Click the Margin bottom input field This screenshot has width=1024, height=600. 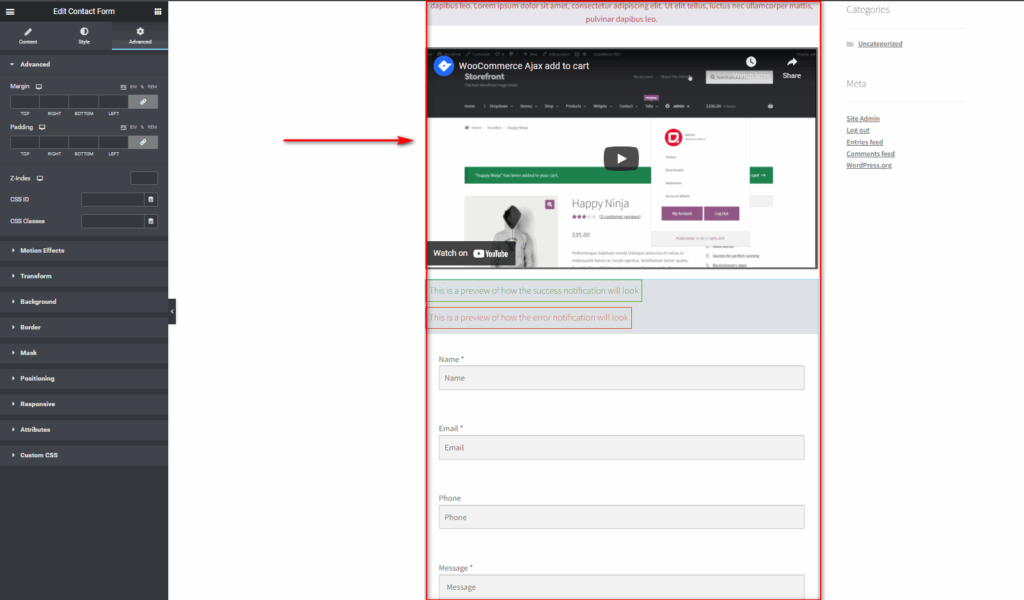84,102
